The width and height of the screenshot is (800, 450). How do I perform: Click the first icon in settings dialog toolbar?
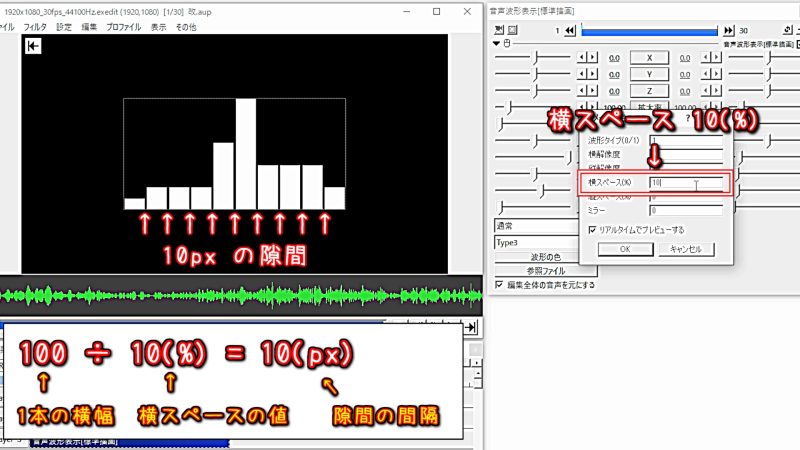(x=499, y=30)
